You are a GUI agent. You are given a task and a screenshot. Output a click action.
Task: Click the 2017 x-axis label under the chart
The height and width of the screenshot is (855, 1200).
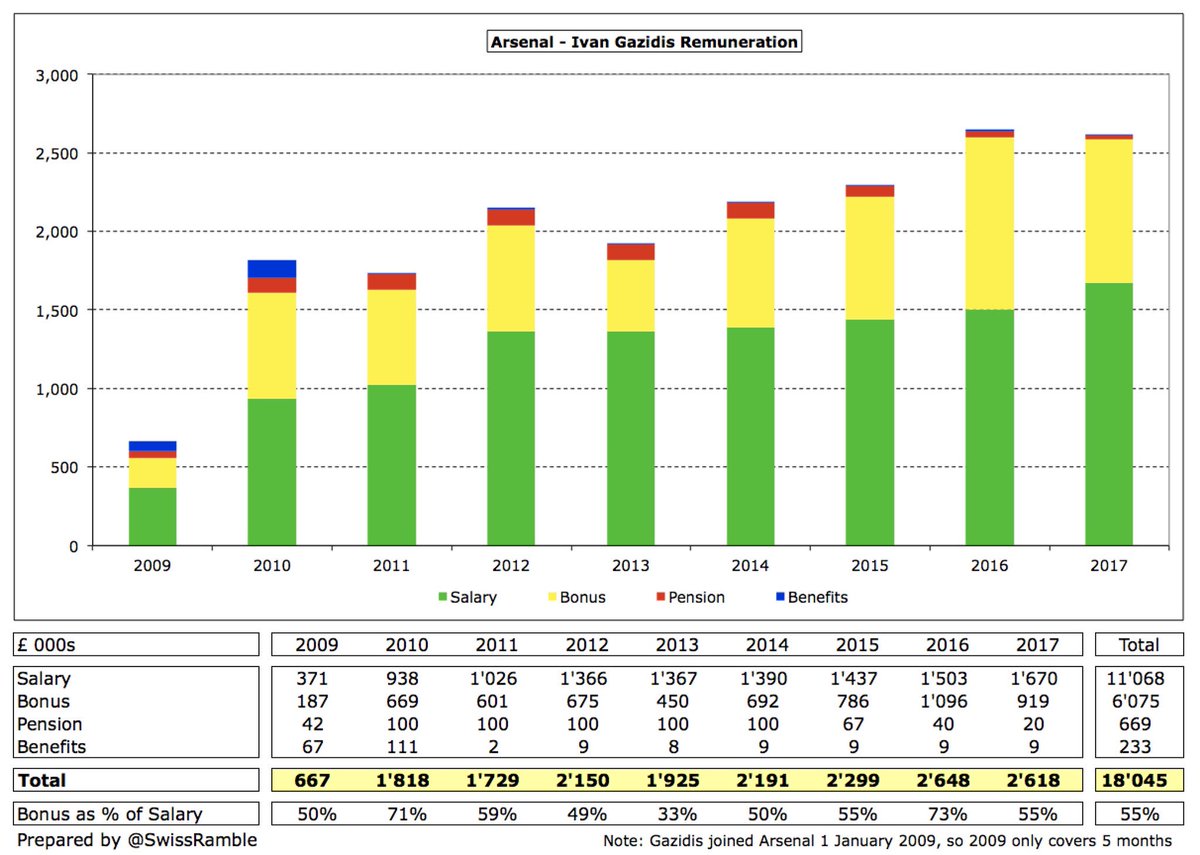point(1109,565)
